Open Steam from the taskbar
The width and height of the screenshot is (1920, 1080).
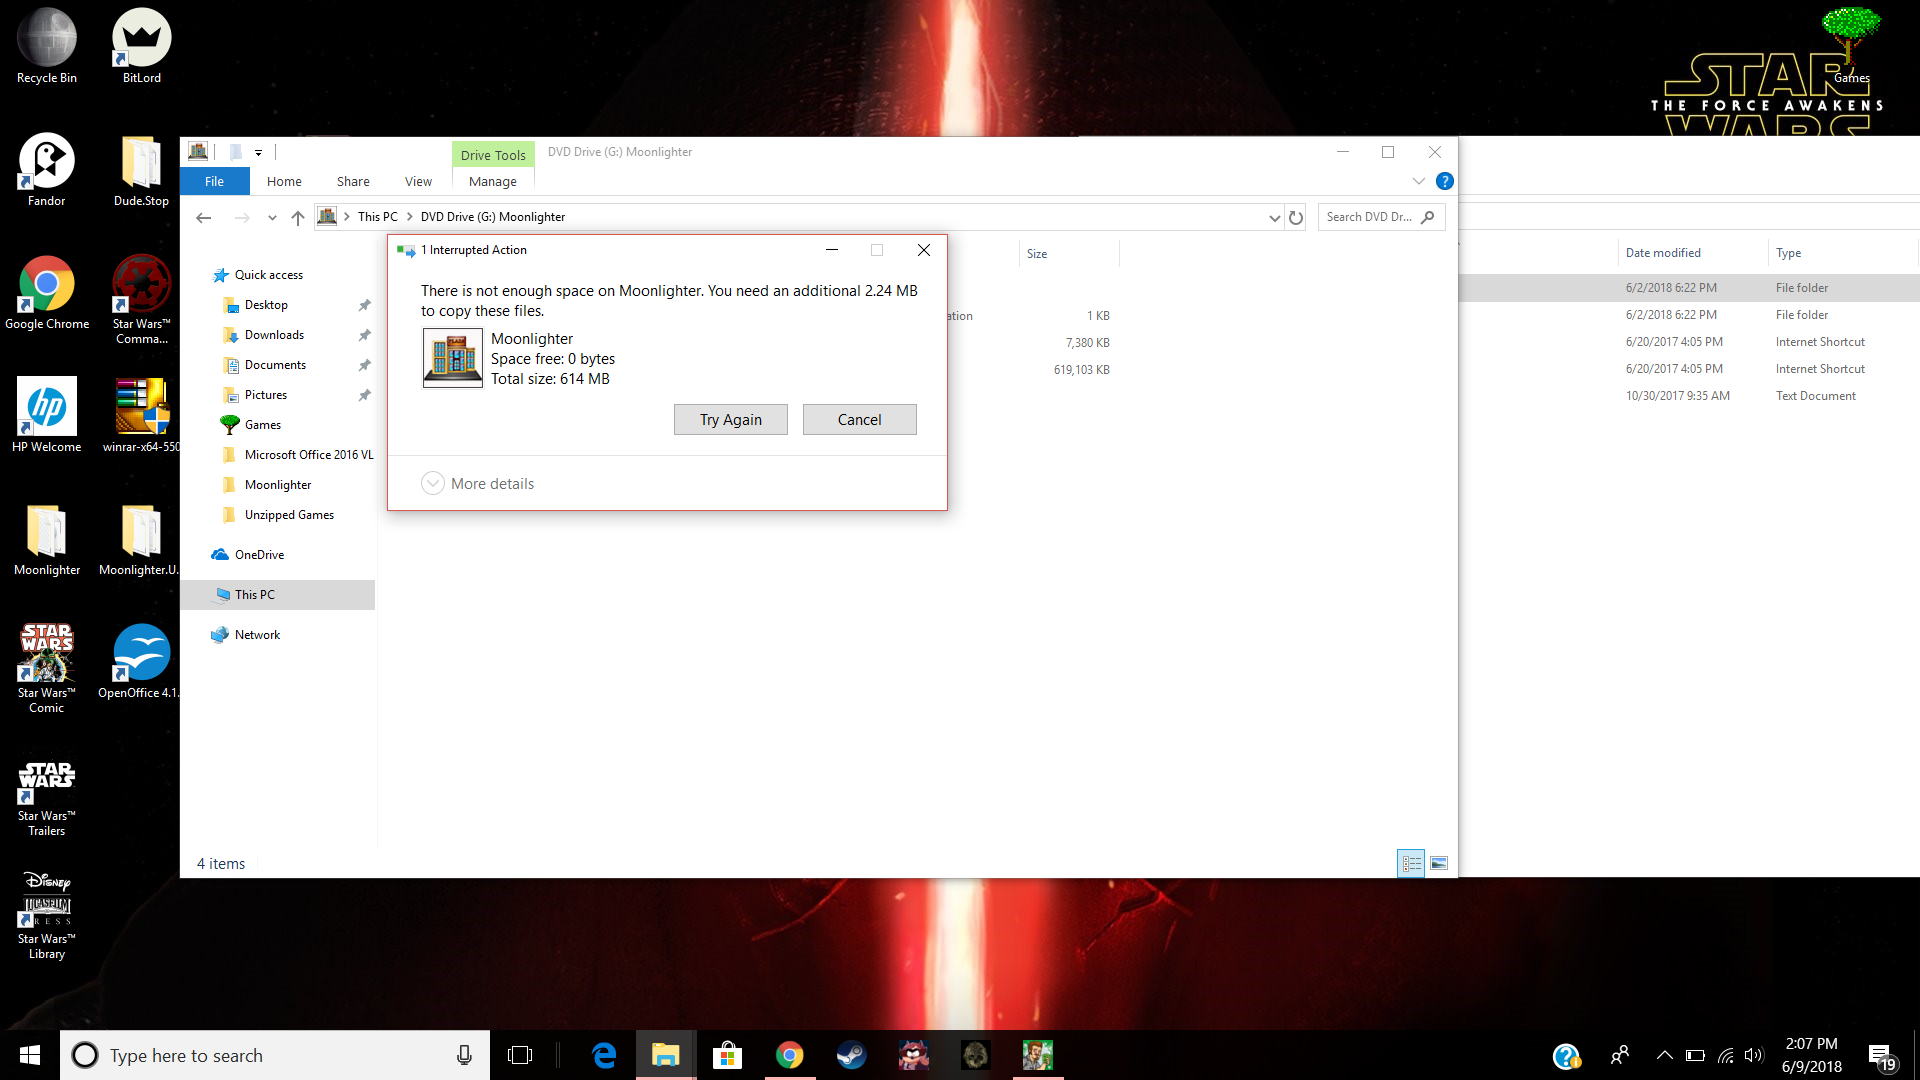click(x=851, y=1055)
